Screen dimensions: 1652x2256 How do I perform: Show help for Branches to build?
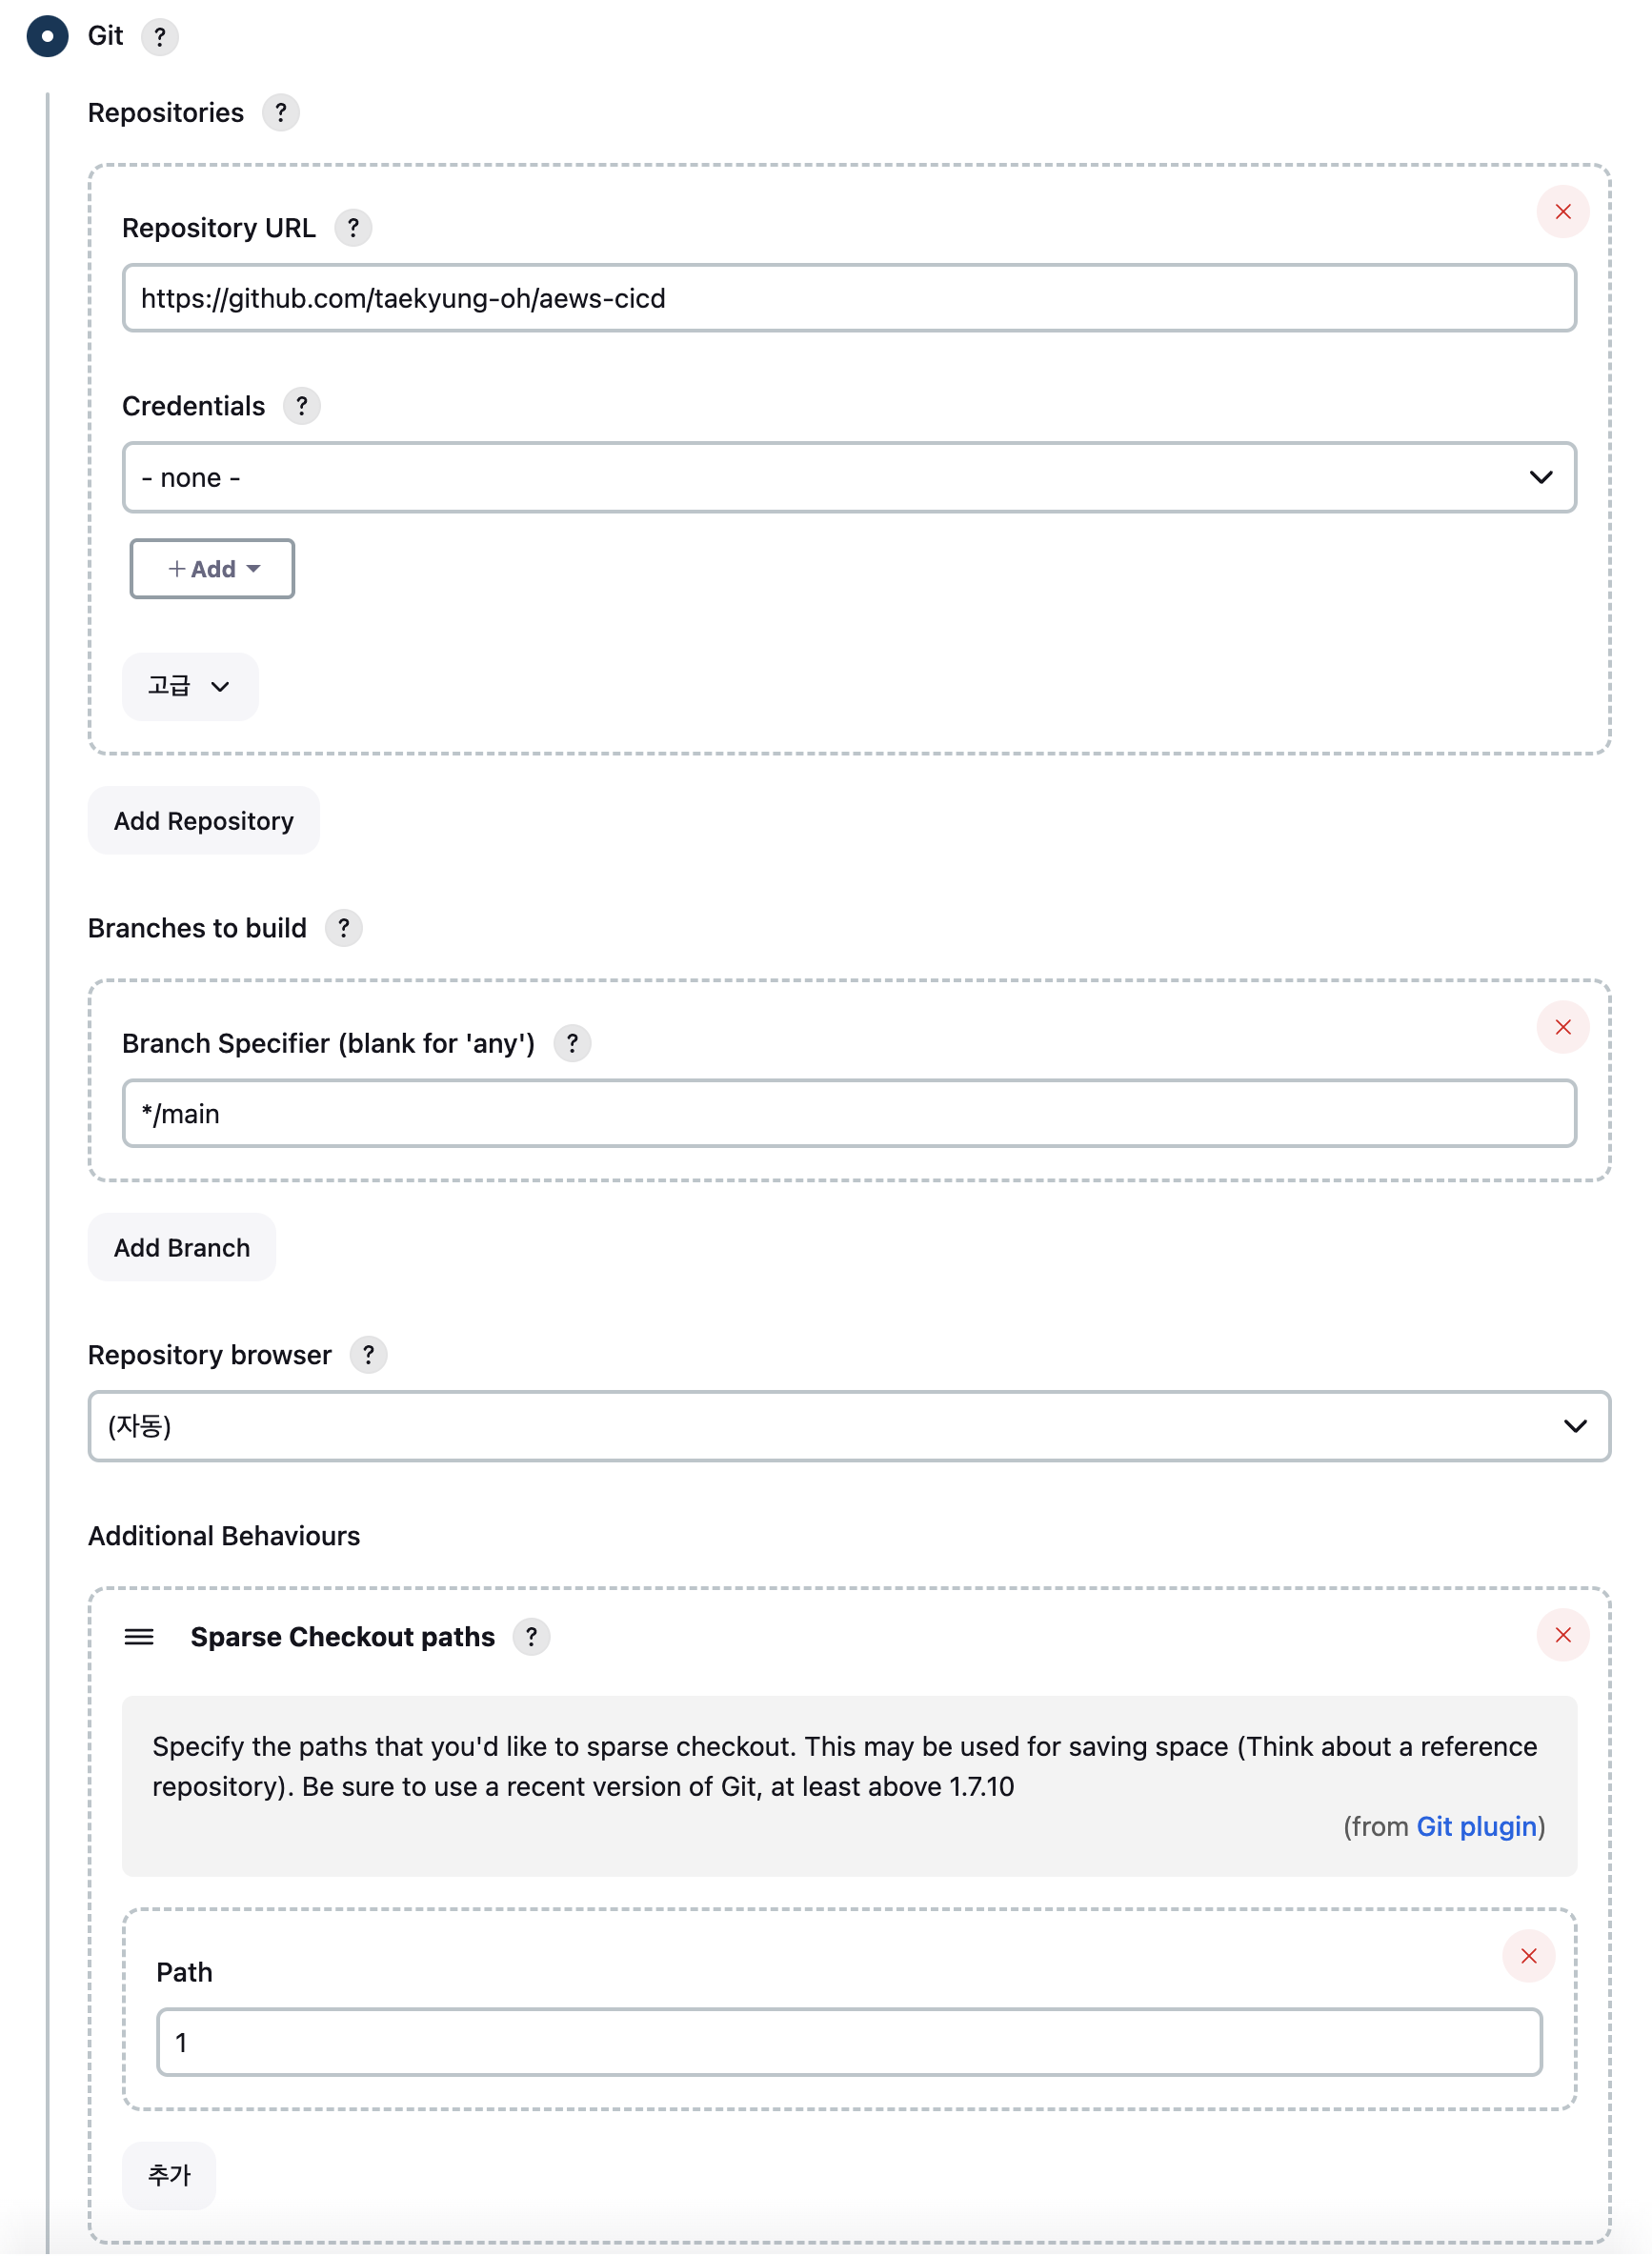coord(343,928)
